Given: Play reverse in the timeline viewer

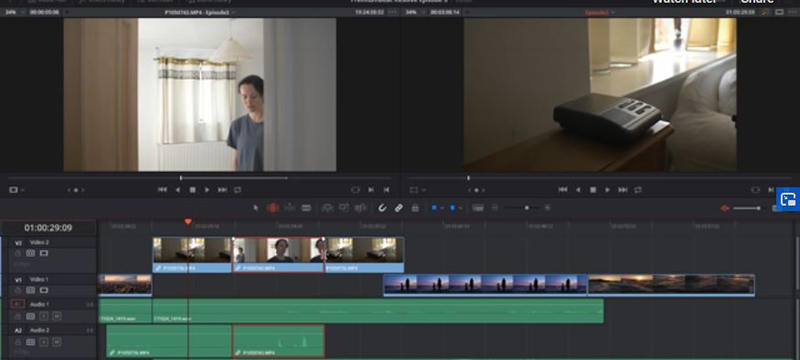Looking at the screenshot, I should [578, 190].
